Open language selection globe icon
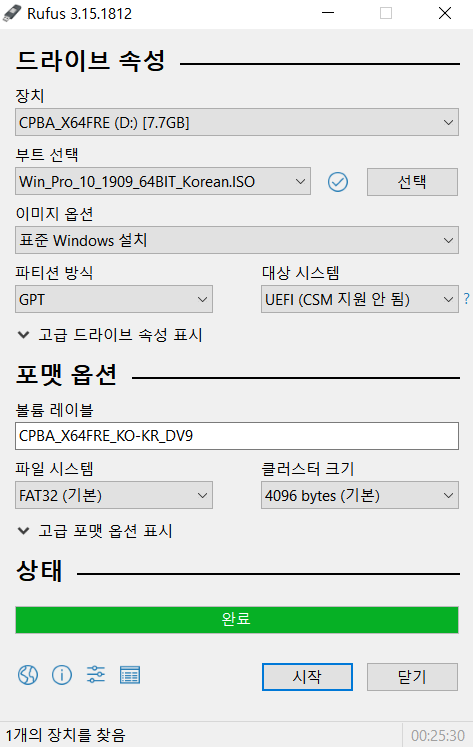 (x=28, y=675)
